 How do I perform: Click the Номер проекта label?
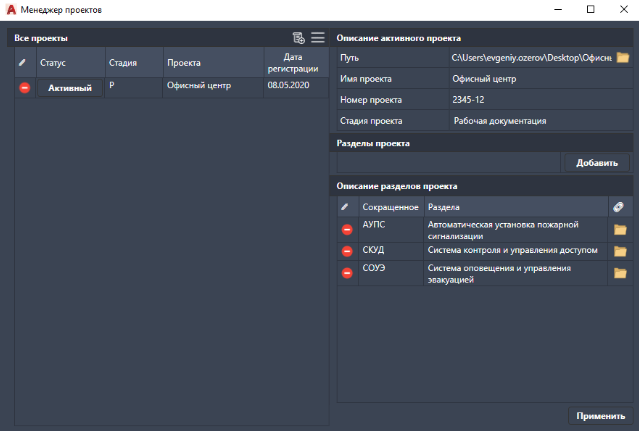[371, 100]
